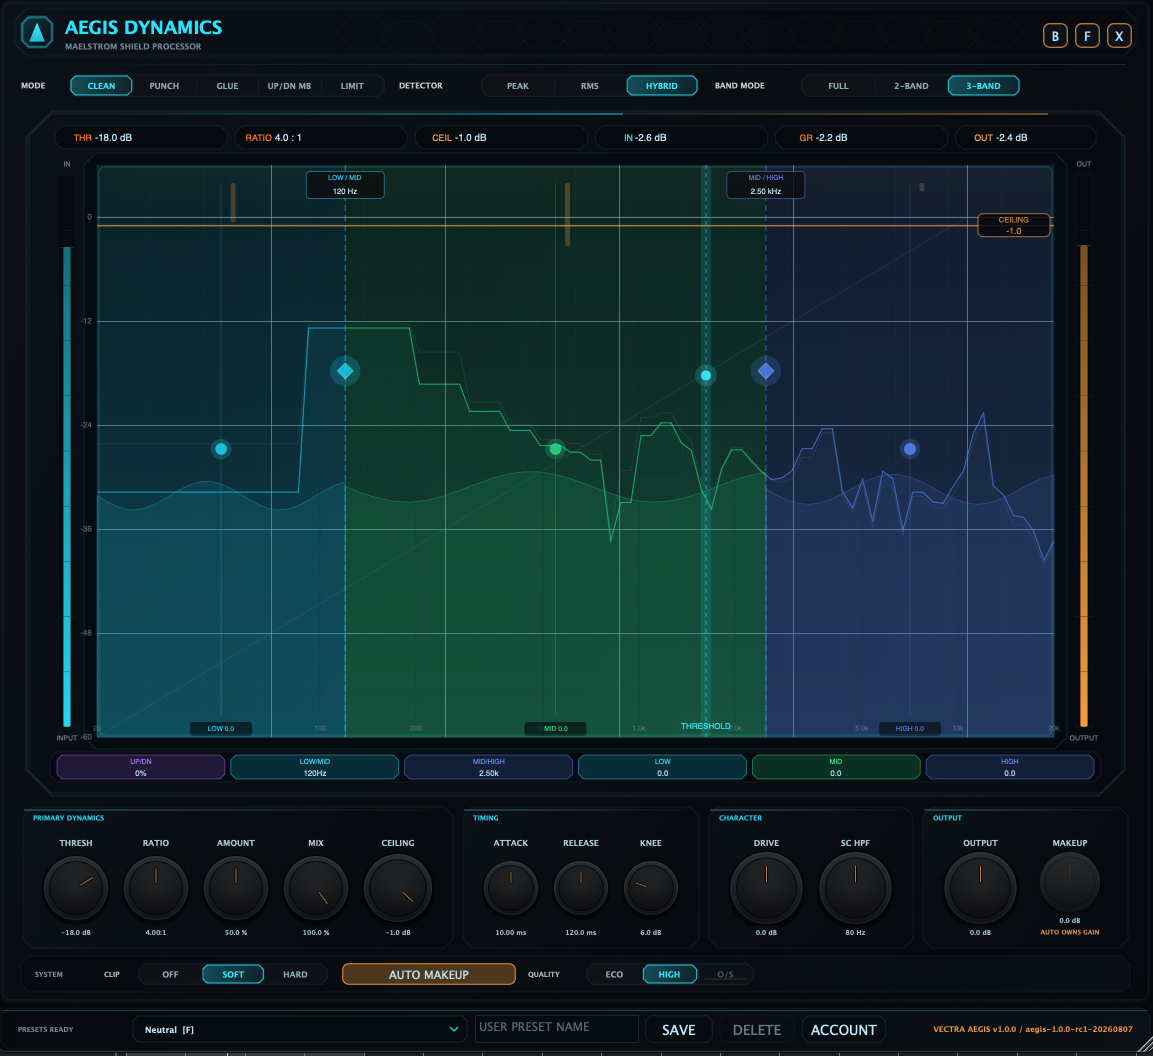Viewport: 1153px width, 1056px height.
Task: Click the THR -18.0 dB readout
Action: click(x=140, y=138)
